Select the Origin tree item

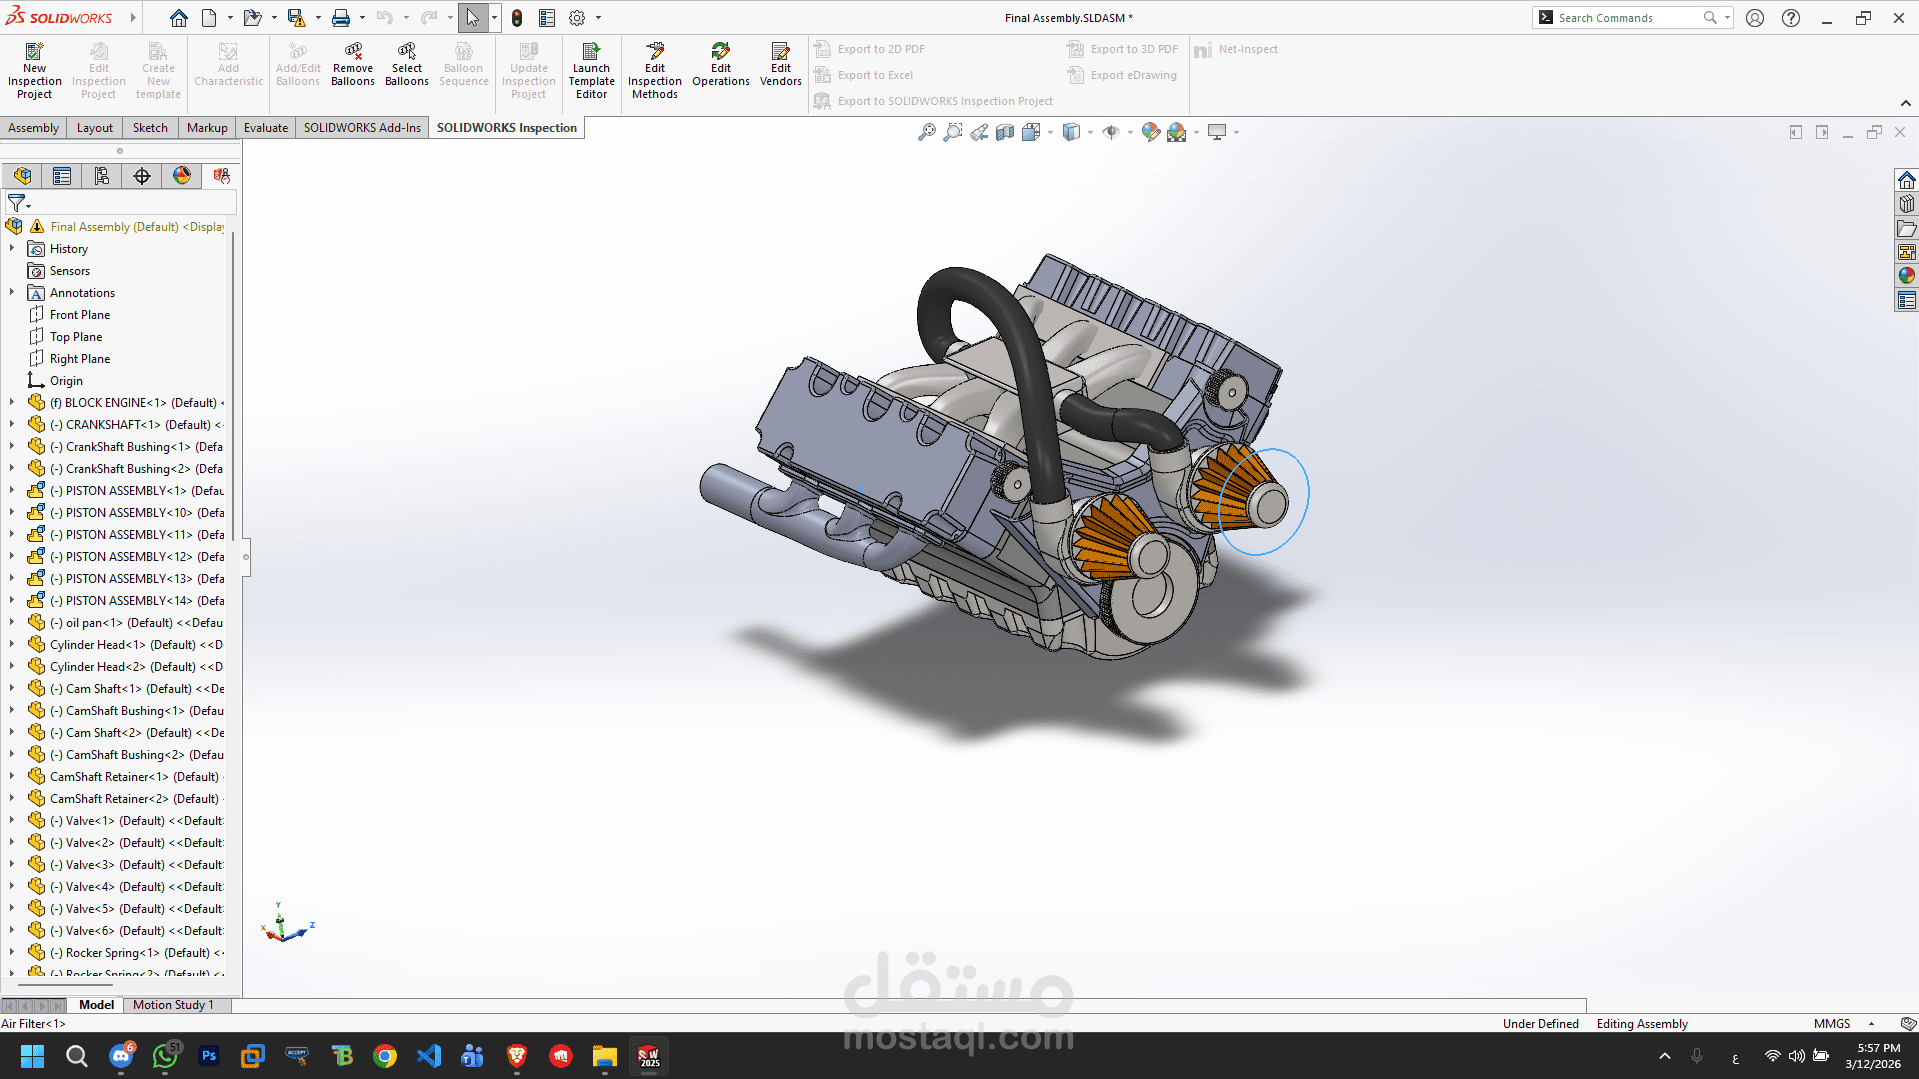(x=66, y=381)
